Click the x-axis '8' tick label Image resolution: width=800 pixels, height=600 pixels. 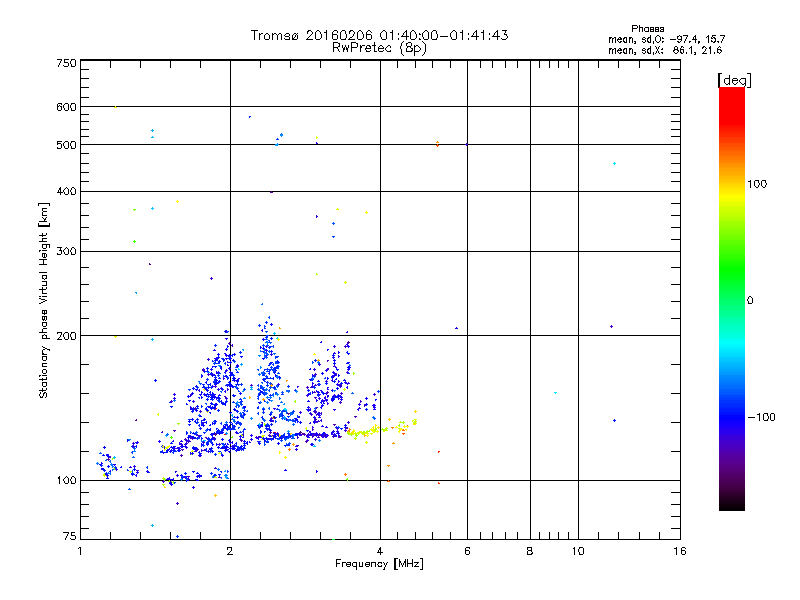(530, 551)
